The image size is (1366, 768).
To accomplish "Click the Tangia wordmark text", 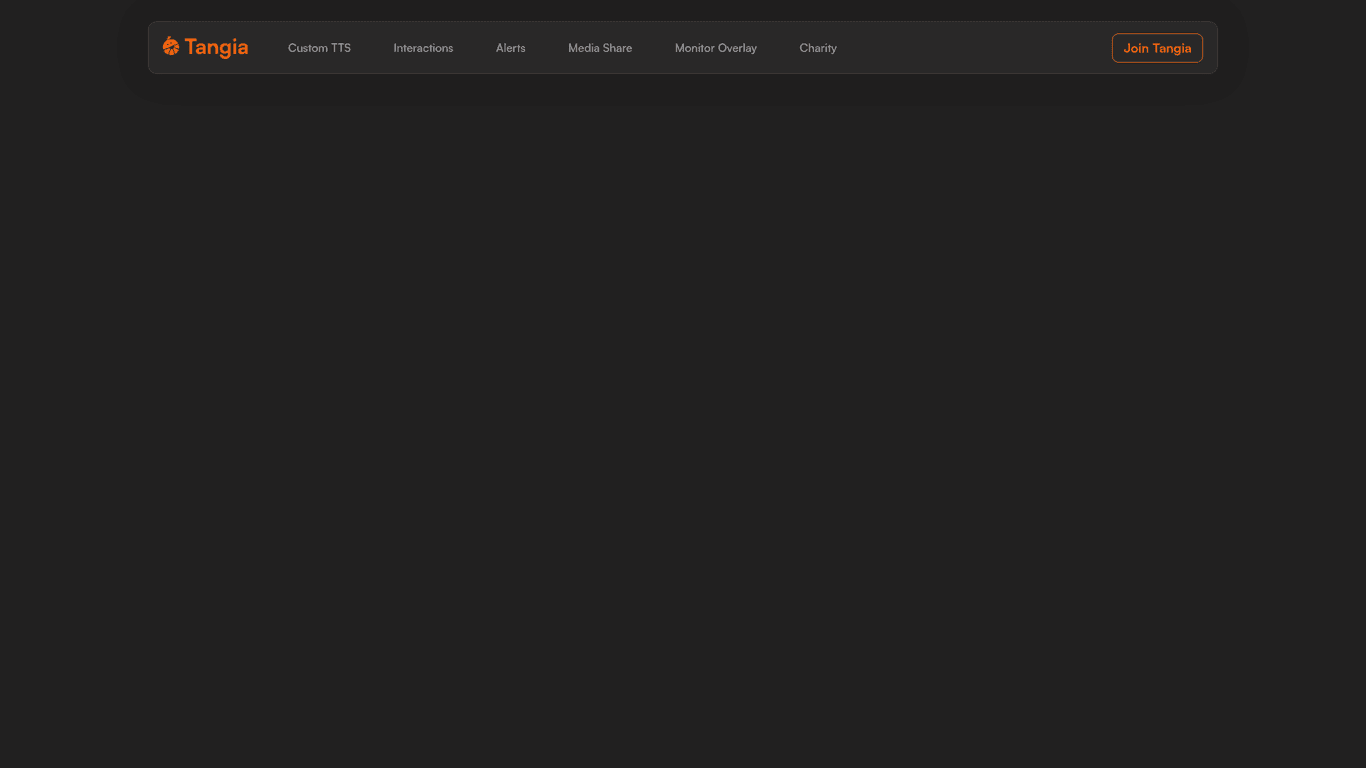I will [216, 47].
